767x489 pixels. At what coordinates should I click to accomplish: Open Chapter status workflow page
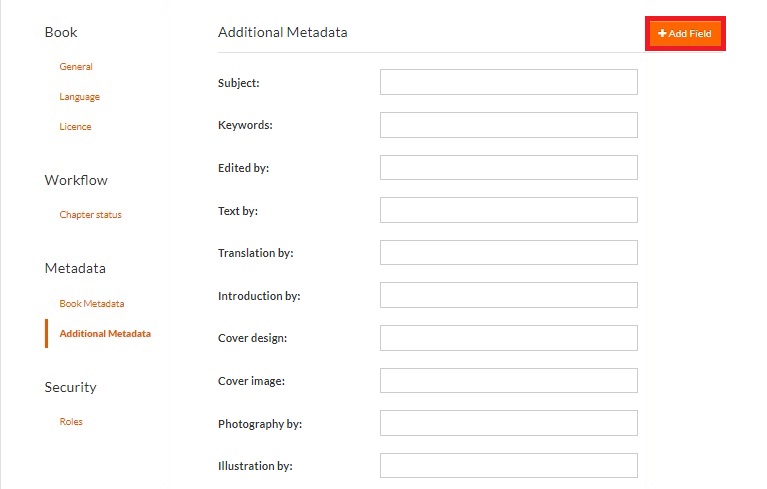(90, 215)
